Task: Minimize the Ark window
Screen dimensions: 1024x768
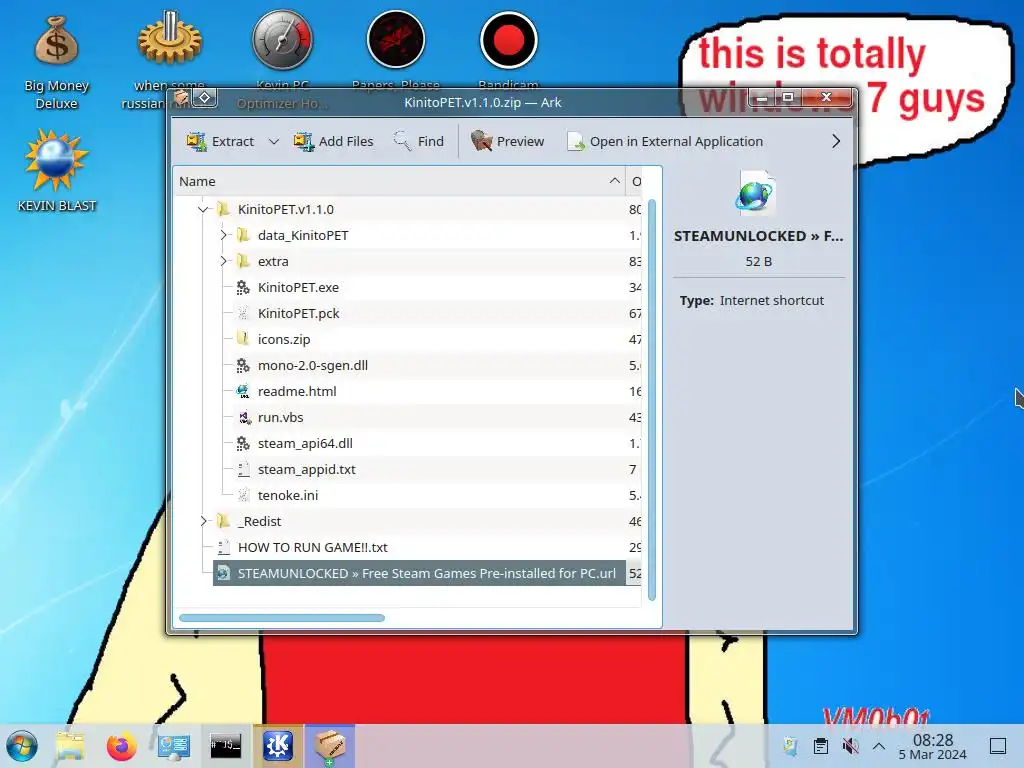Action: tap(761, 97)
